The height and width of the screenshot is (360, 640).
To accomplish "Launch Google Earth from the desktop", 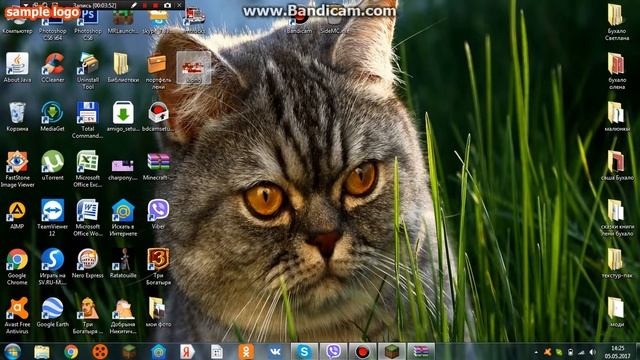I will point(53,313).
